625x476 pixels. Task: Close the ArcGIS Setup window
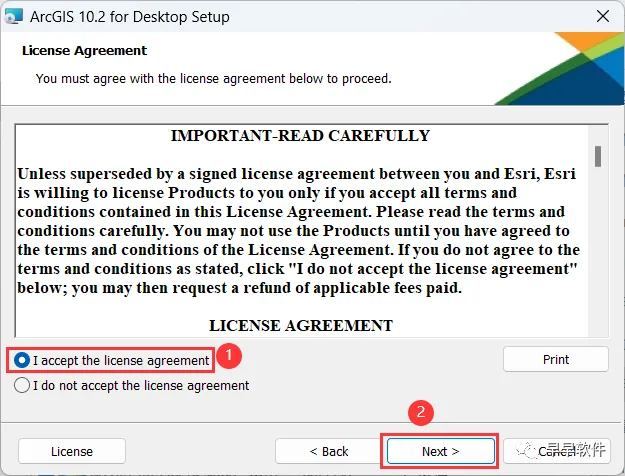pyautogui.click(x=603, y=16)
